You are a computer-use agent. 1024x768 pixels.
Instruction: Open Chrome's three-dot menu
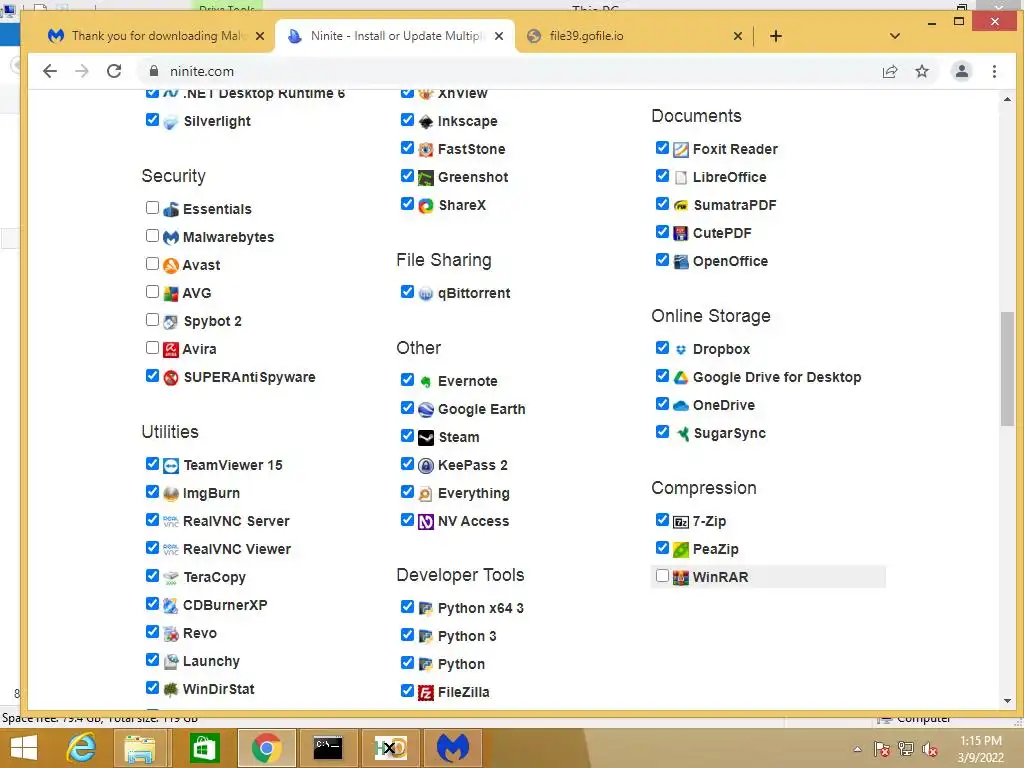pyautogui.click(x=994, y=71)
